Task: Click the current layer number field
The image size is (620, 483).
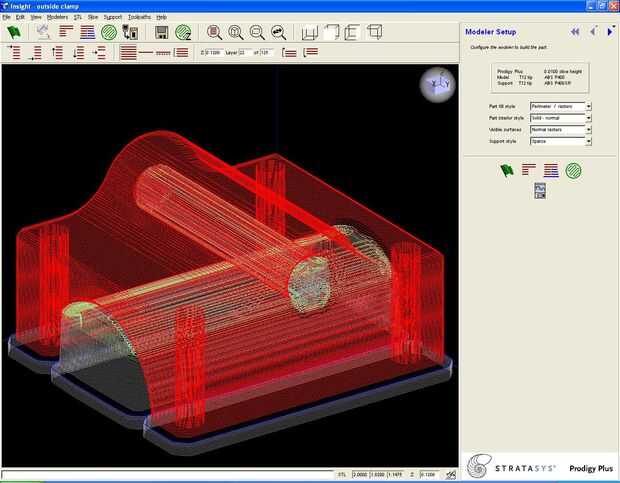Action: coord(245,53)
